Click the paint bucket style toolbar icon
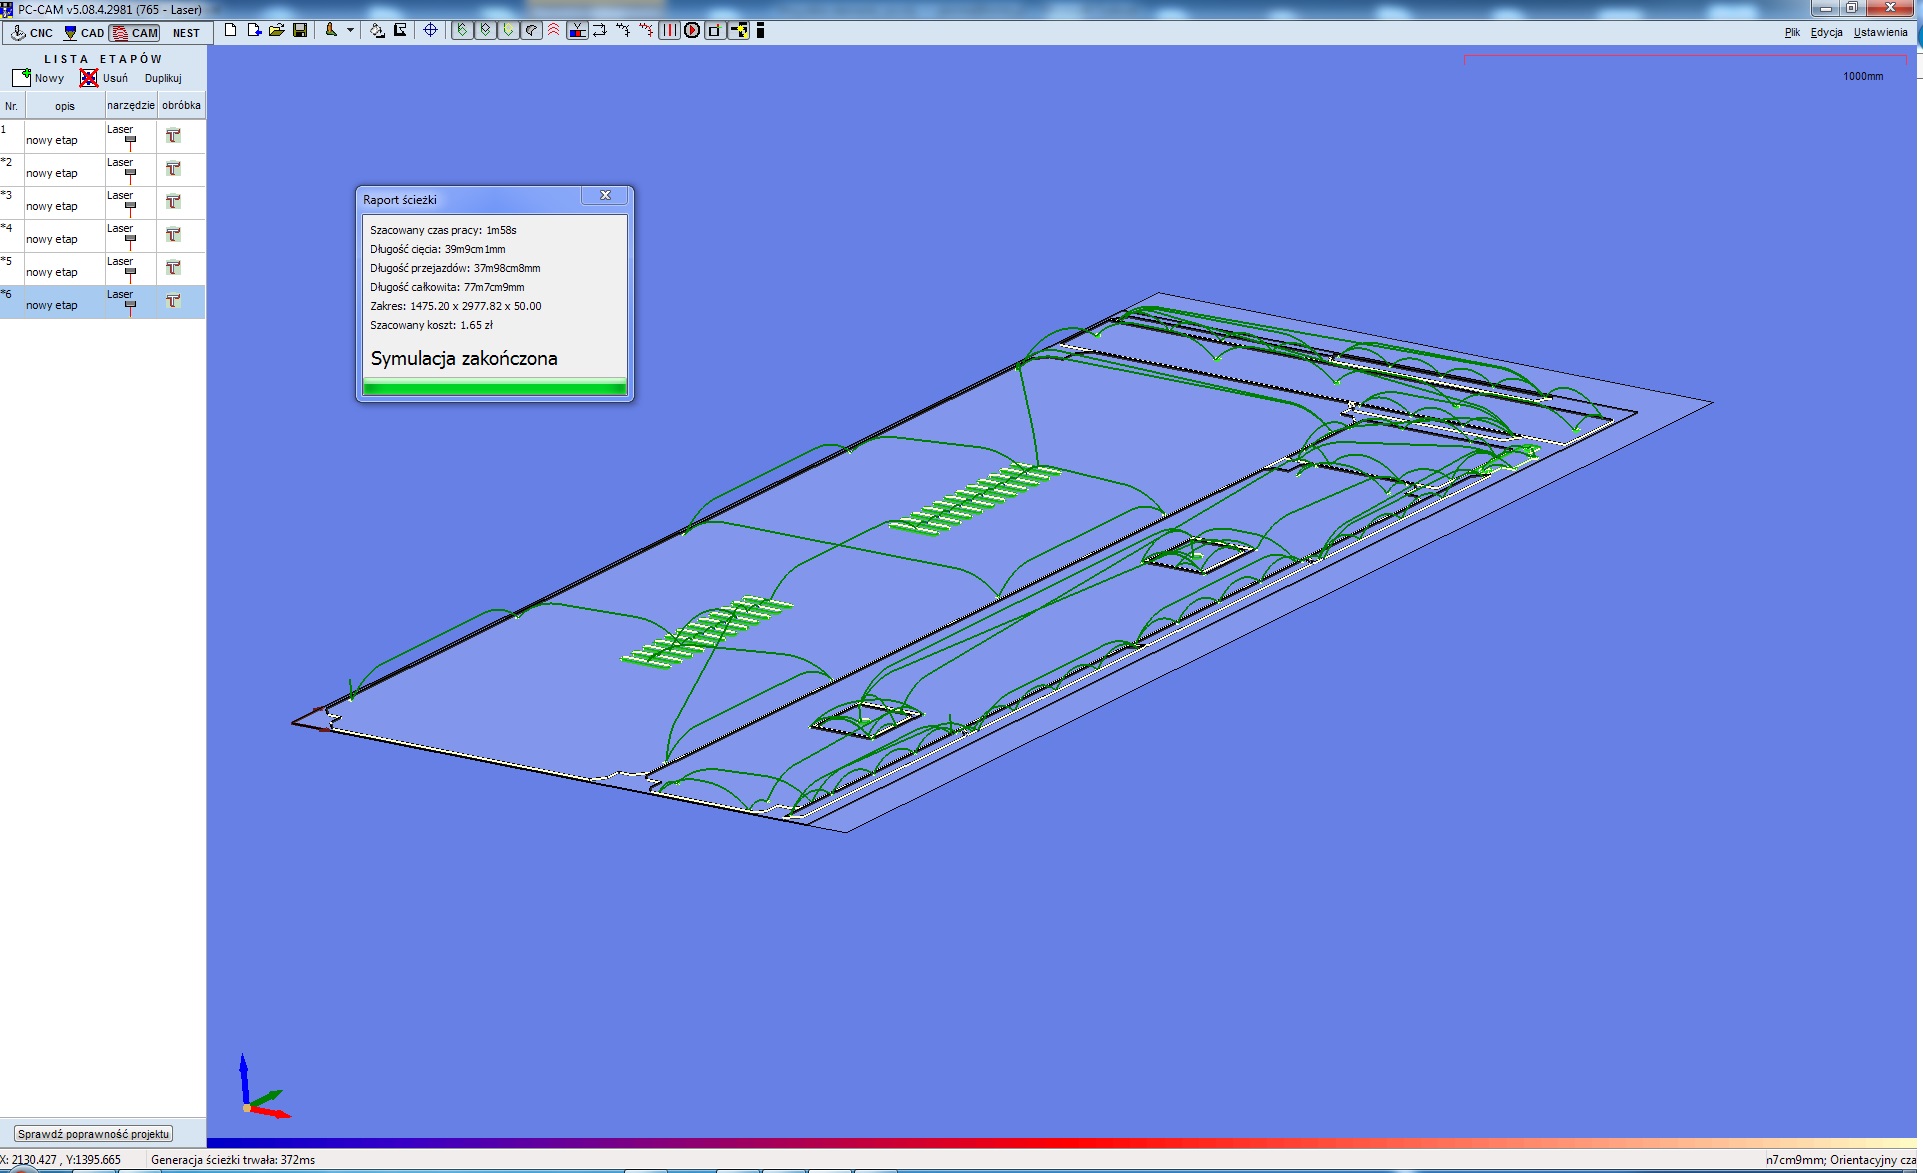Image resolution: width=1923 pixels, height=1173 pixels. pyautogui.click(x=377, y=30)
